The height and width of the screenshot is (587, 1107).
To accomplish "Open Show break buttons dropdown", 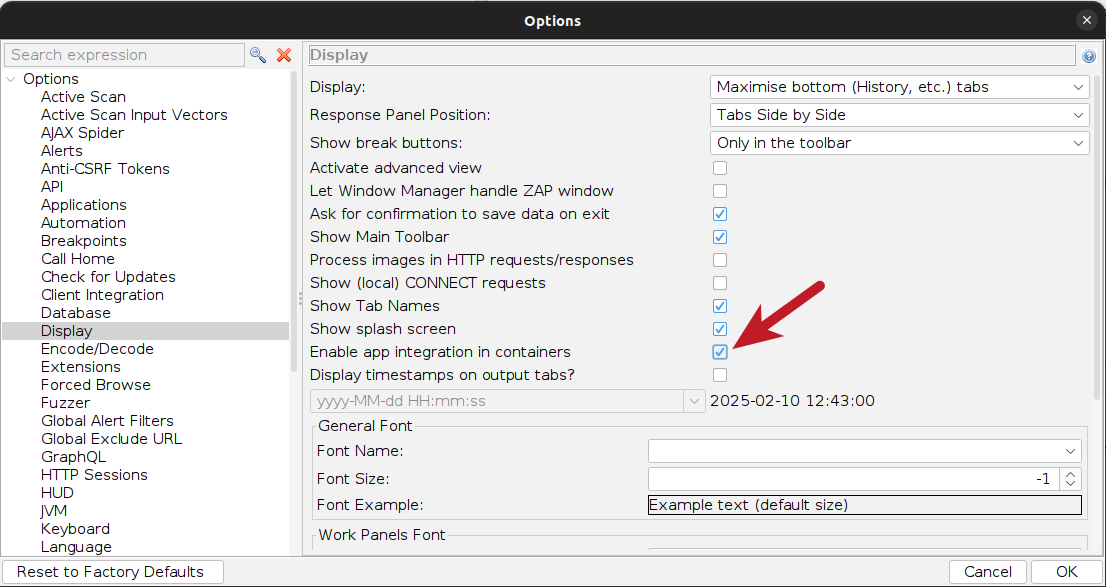I will [899, 143].
